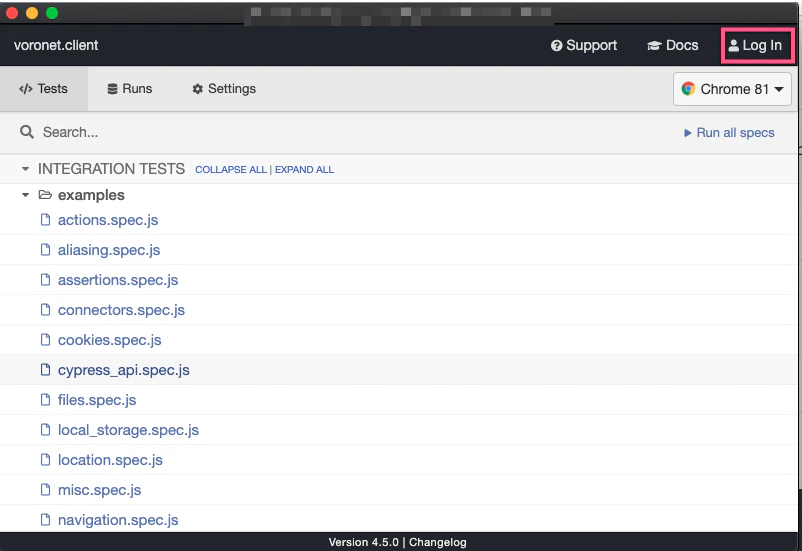Viewport: 802px width, 551px height.
Task: Click the Tests code-brackets icon
Action: click(x=26, y=89)
